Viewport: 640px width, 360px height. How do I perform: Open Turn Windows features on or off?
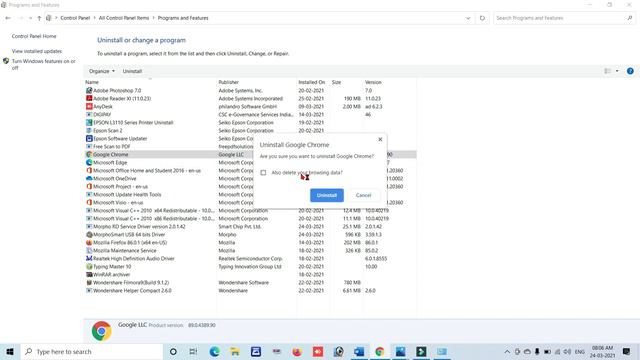tap(43, 64)
